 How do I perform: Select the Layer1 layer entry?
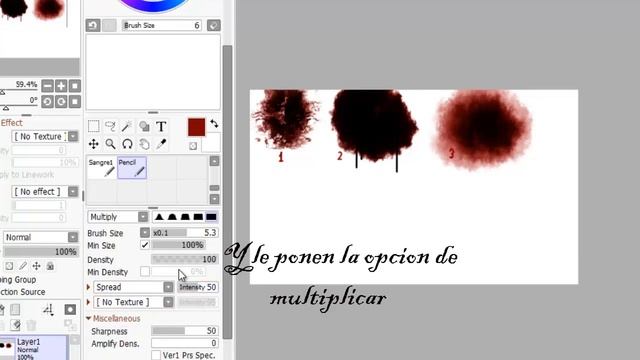[34, 348]
